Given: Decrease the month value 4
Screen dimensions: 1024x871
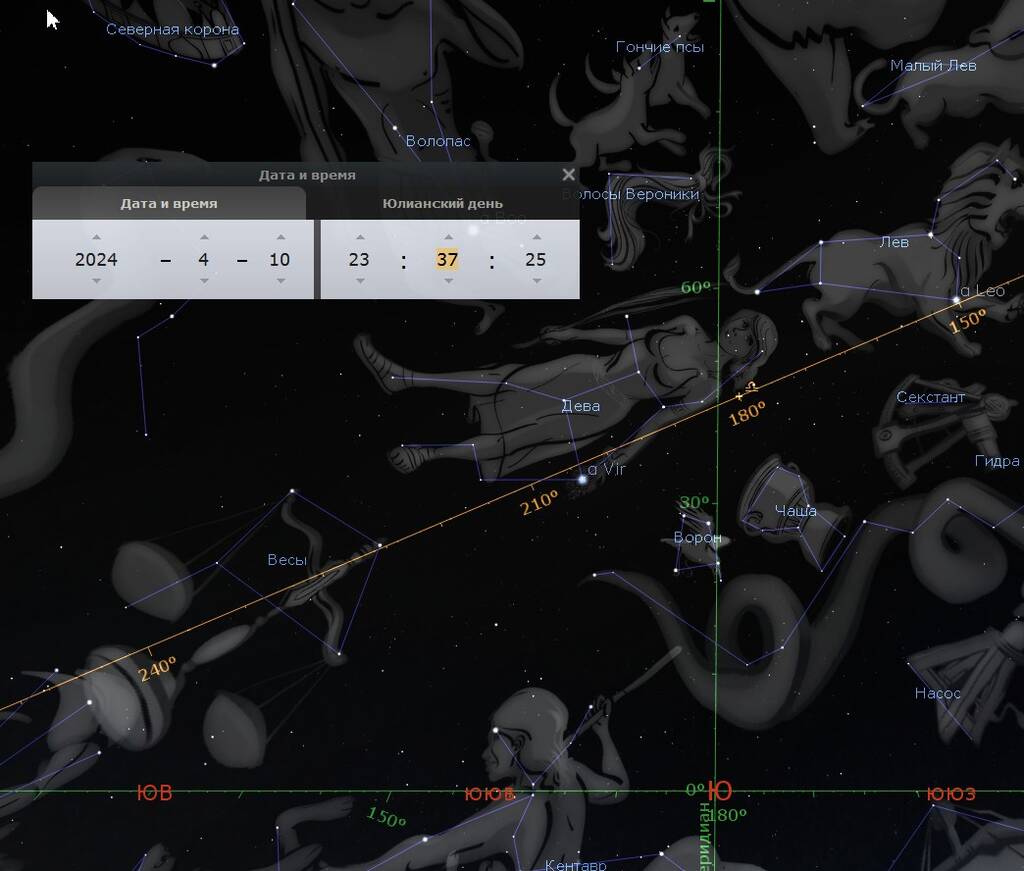Looking at the screenshot, I should (204, 281).
